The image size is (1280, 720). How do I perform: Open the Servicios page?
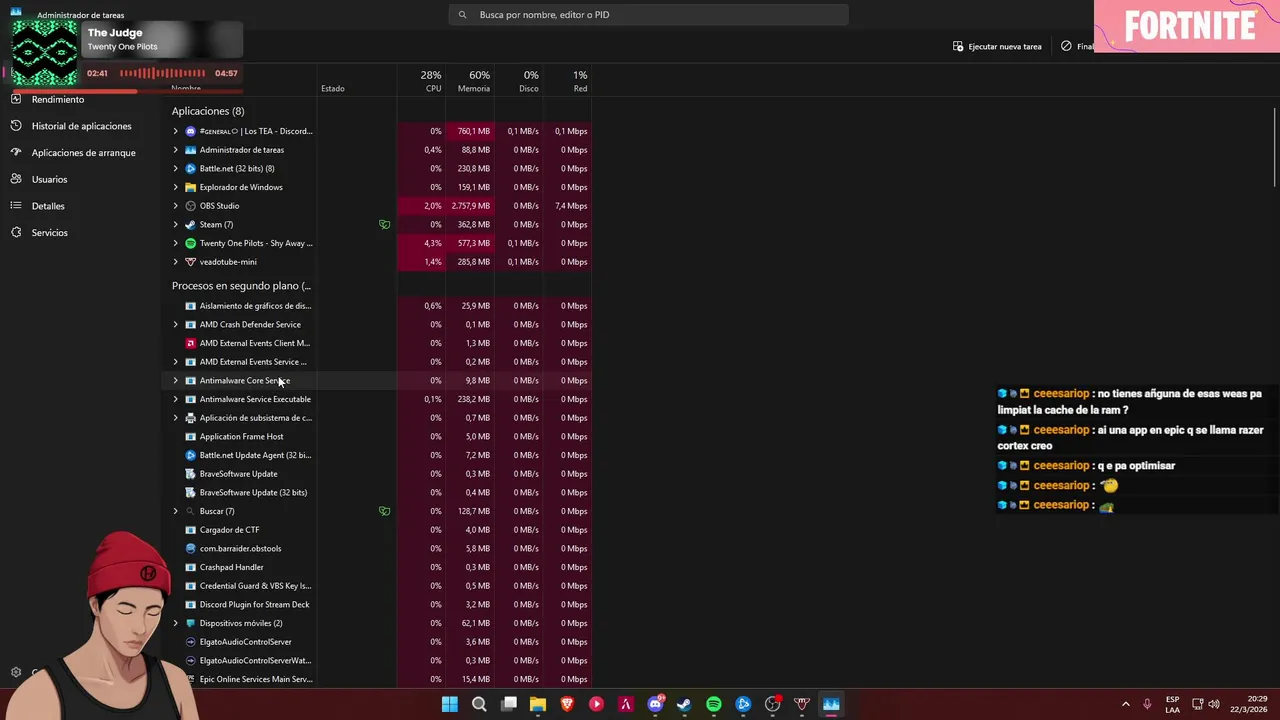(x=49, y=232)
